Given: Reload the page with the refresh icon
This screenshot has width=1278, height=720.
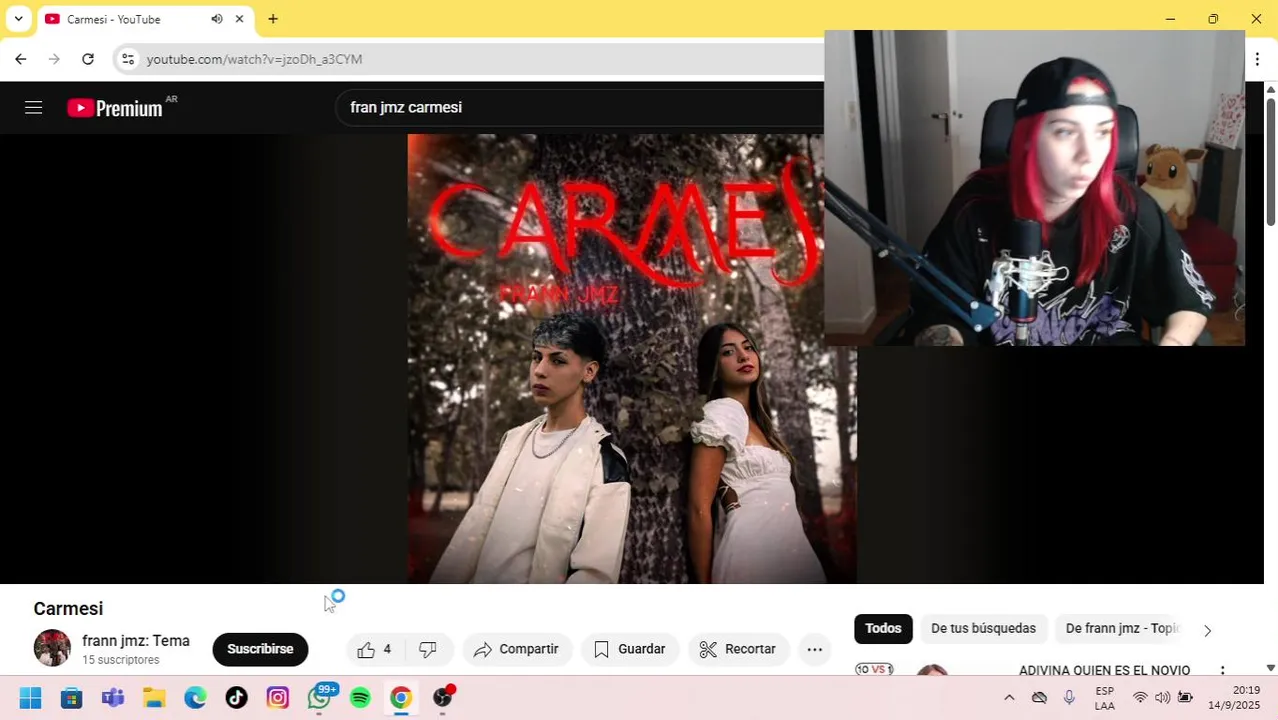Looking at the screenshot, I should coord(88,59).
